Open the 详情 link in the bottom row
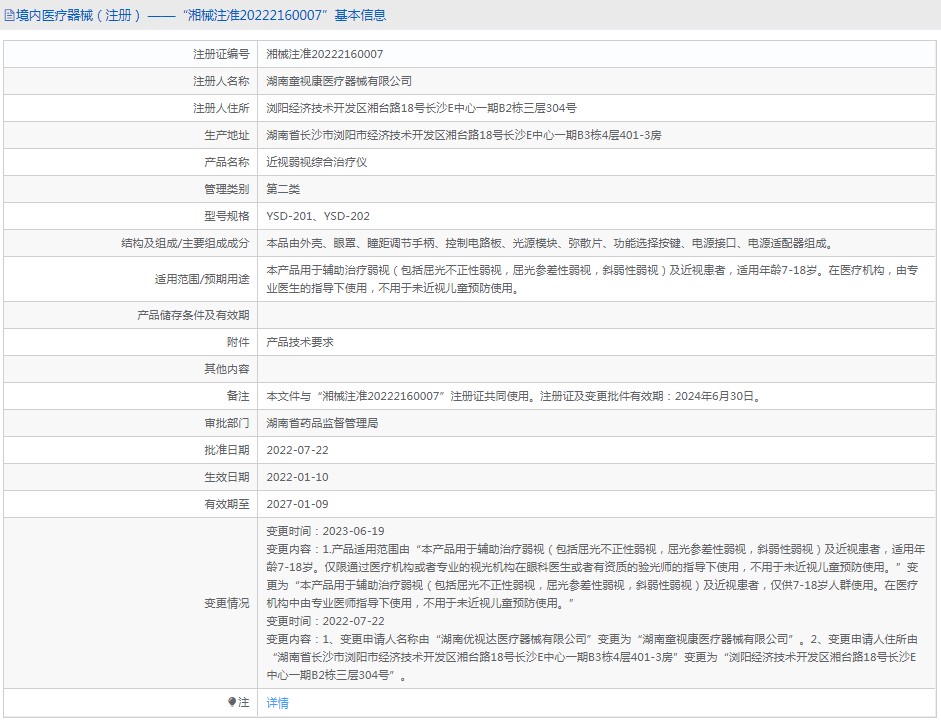The width and height of the screenshot is (941, 726). point(277,703)
